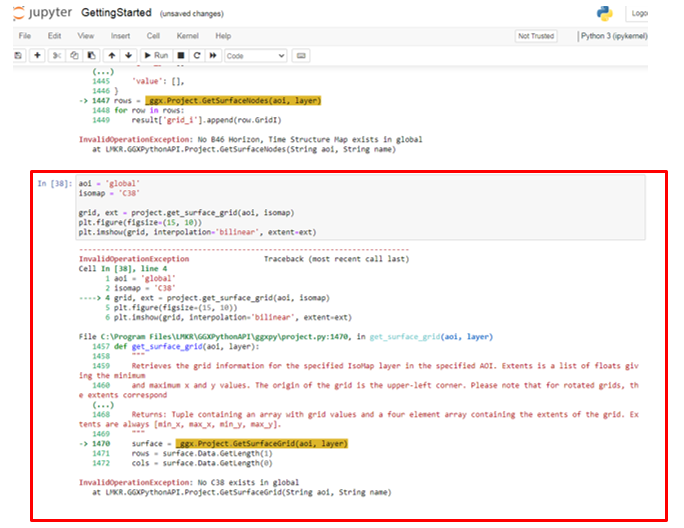The image size is (684, 528).
Task: Open the Edit menu
Action: pyautogui.click(x=55, y=36)
